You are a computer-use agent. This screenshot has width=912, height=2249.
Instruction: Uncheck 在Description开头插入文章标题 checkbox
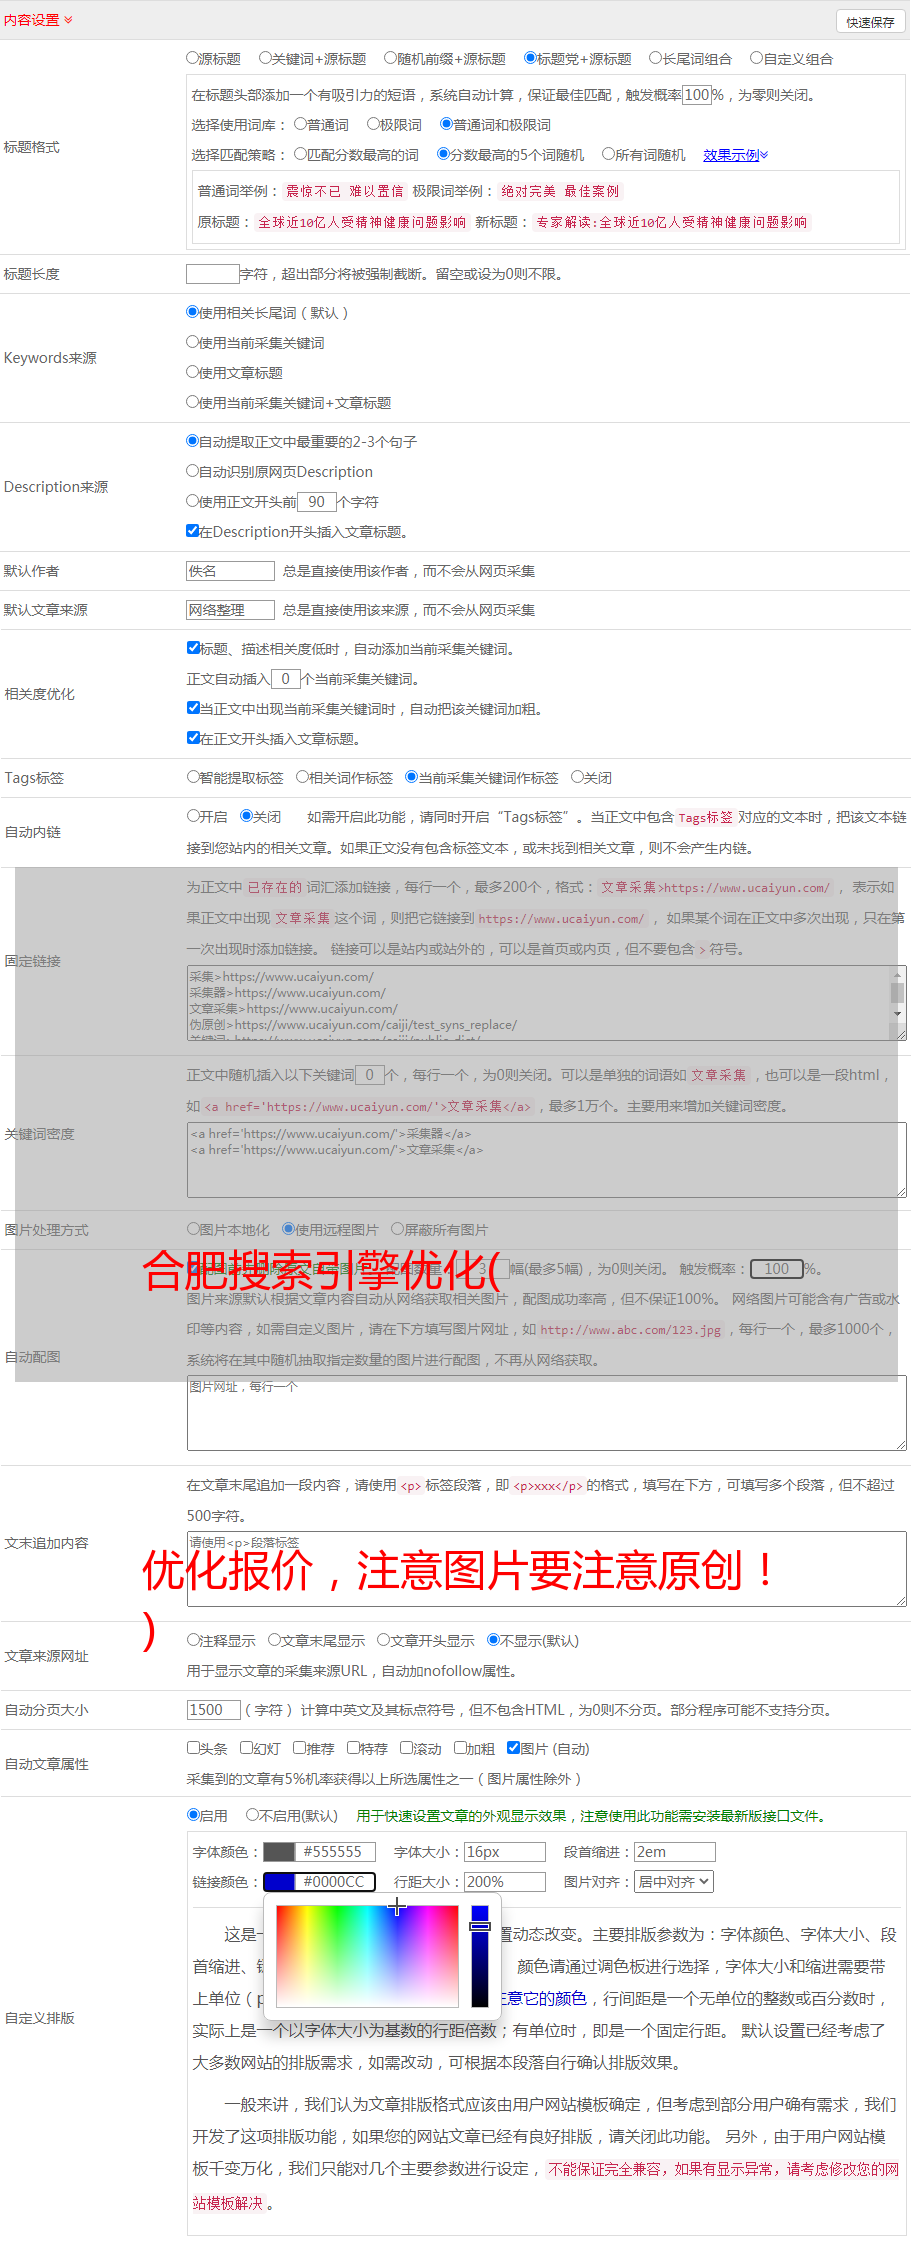[x=193, y=531]
